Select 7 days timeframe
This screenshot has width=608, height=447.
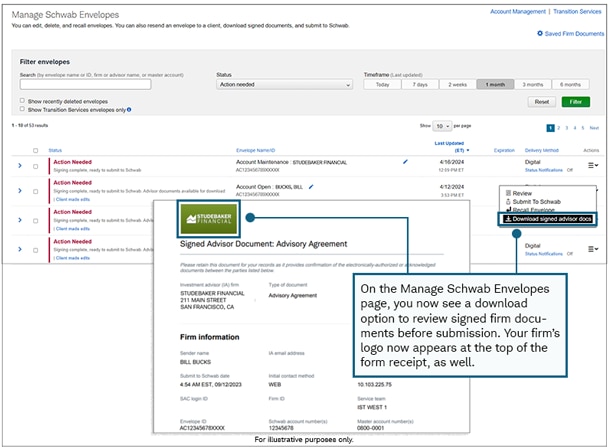coord(420,85)
